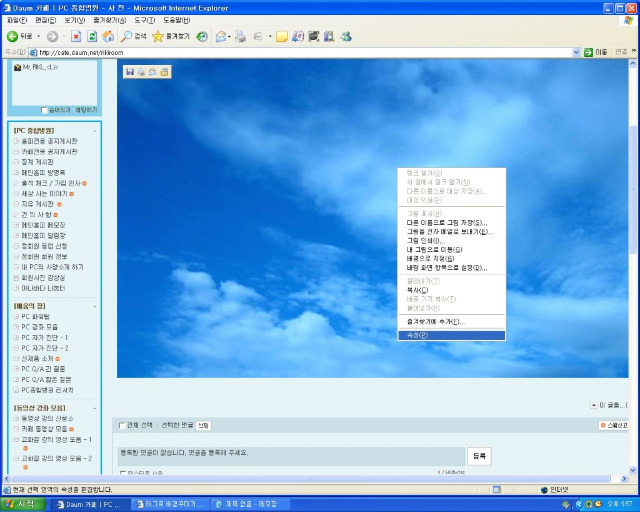The image size is (640, 512).
Task: Open Favorites (즐겨찾기) star panel
Action: click(171, 37)
